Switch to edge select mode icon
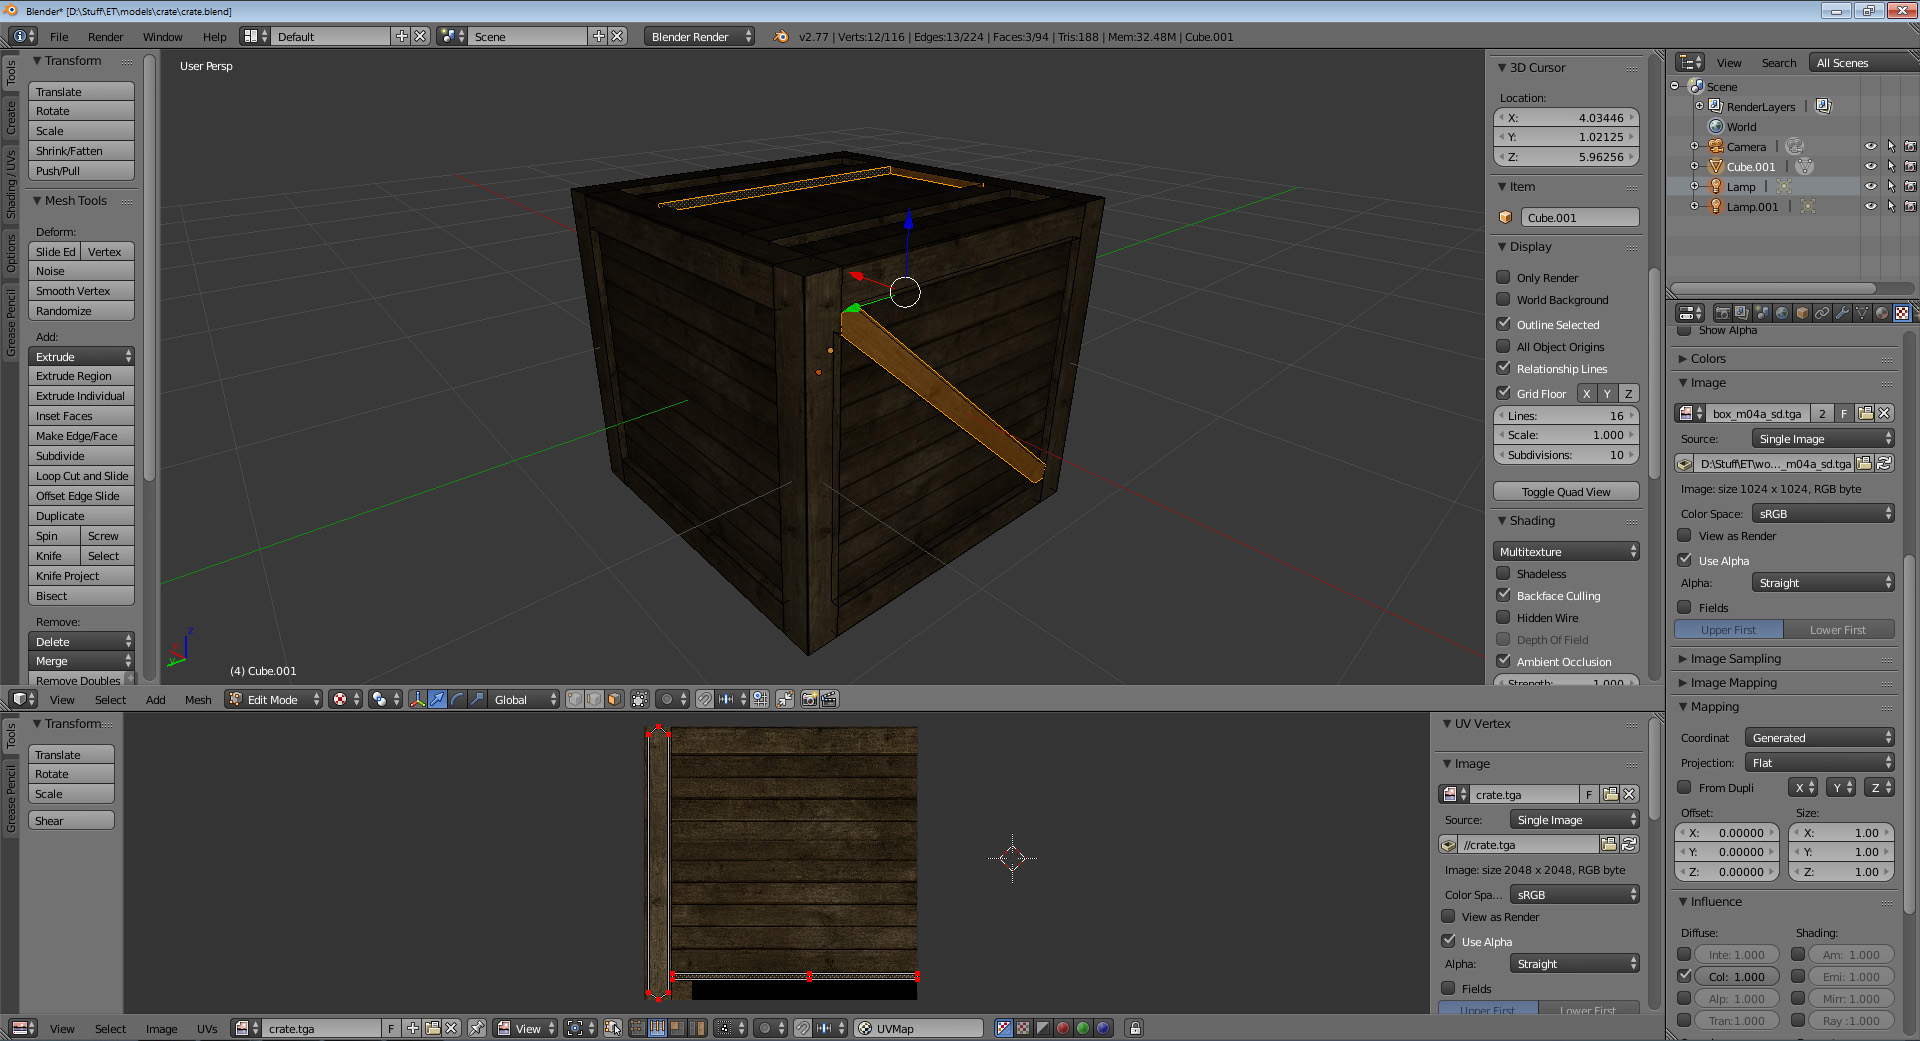This screenshot has width=1920, height=1041. [x=595, y=699]
